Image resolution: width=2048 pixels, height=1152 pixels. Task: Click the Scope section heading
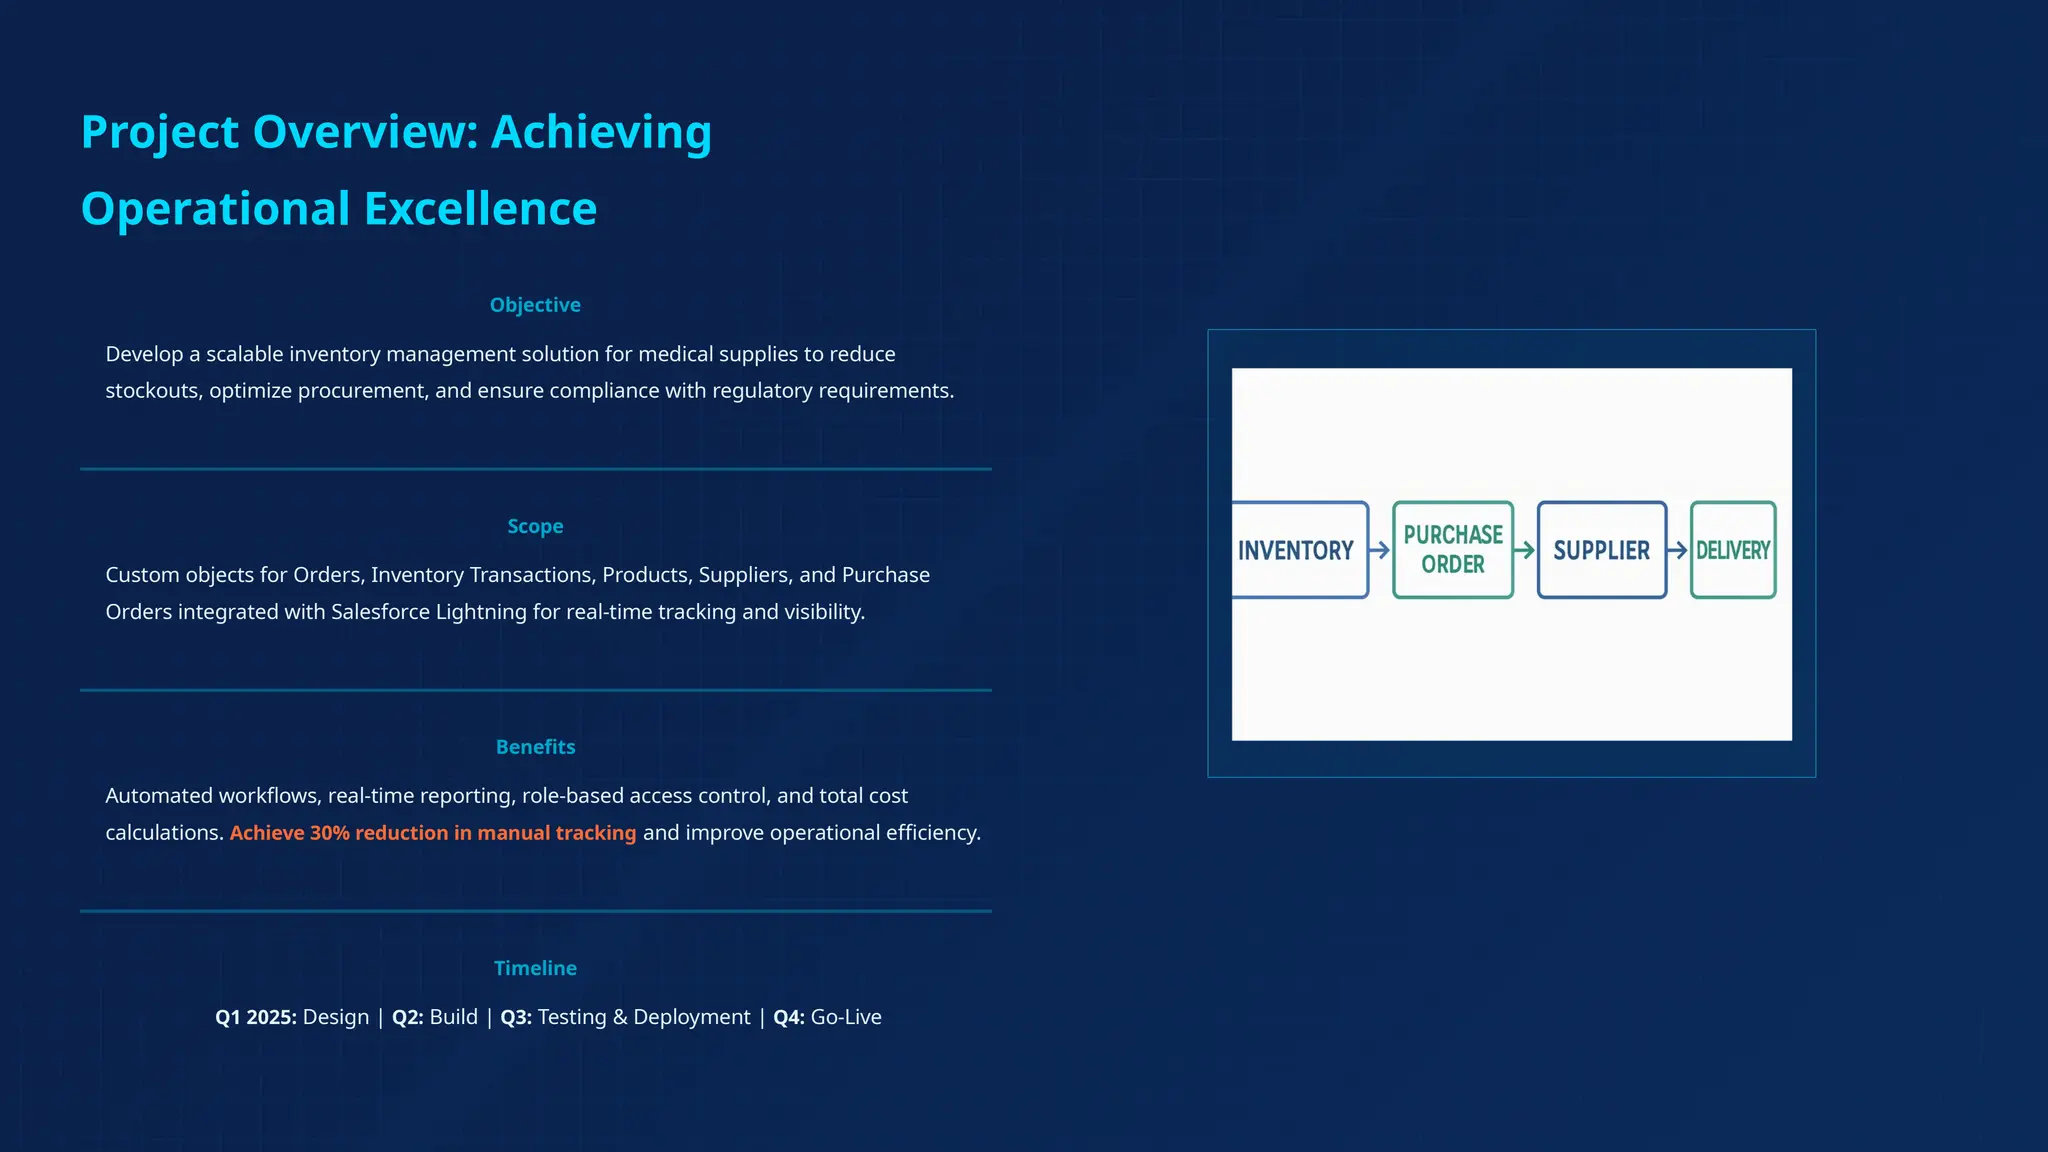tap(535, 526)
